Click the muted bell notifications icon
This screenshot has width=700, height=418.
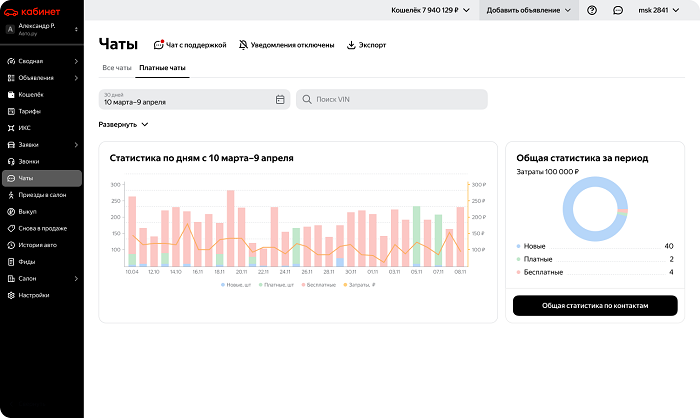(x=244, y=45)
